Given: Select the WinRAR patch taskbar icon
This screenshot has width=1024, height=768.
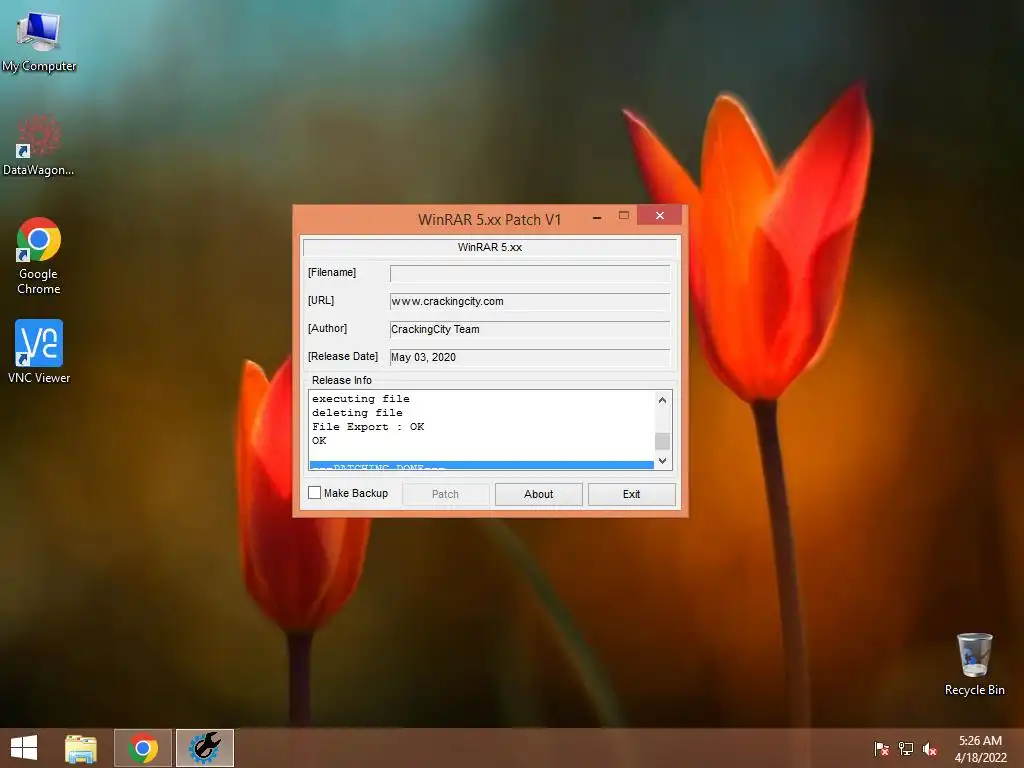Looking at the screenshot, I should coord(204,748).
